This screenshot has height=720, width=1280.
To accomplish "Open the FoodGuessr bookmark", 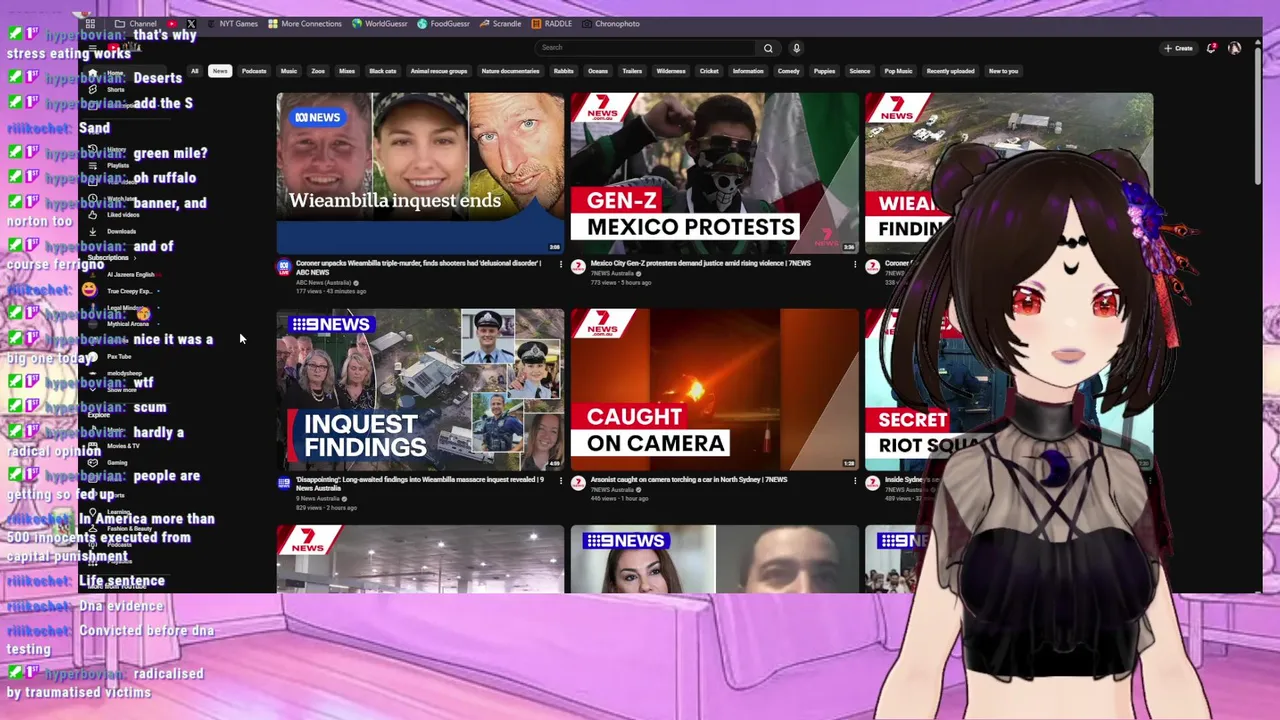I will (x=443, y=23).
